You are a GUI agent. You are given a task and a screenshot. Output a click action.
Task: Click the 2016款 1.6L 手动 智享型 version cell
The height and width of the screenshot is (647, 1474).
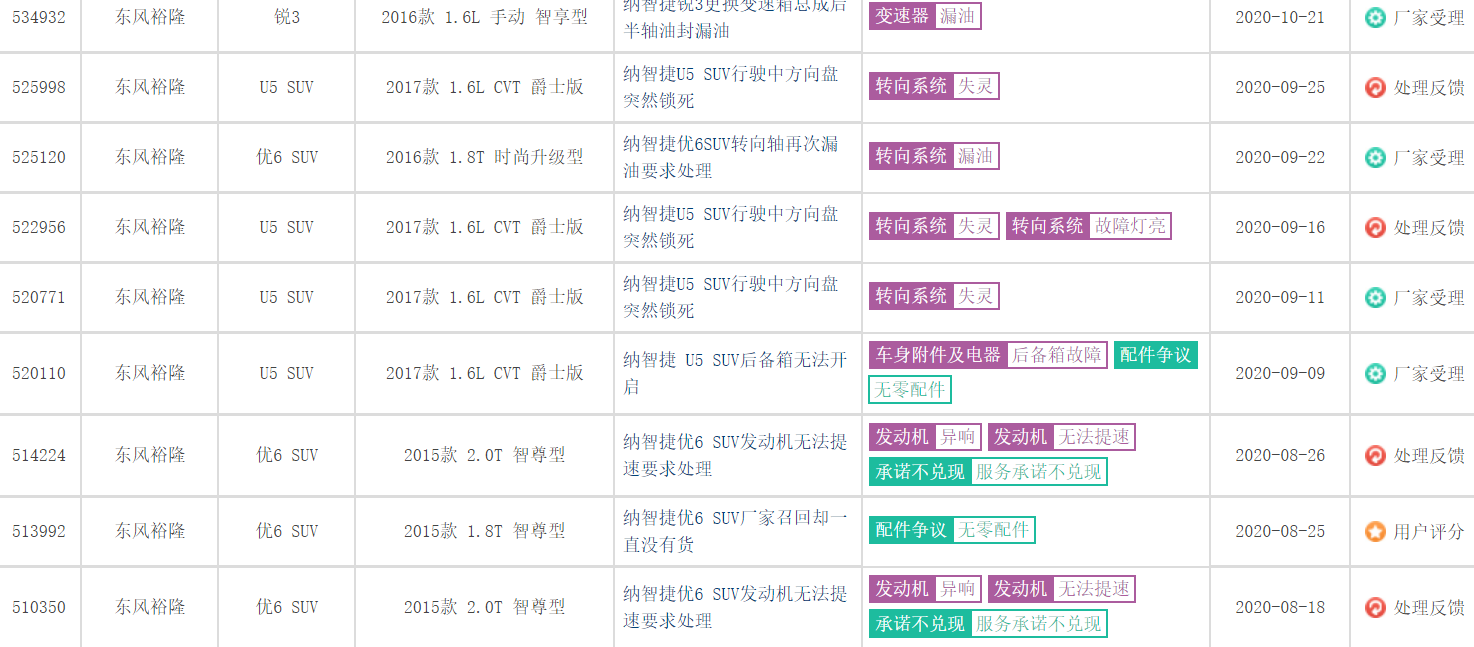(x=484, y=17)
